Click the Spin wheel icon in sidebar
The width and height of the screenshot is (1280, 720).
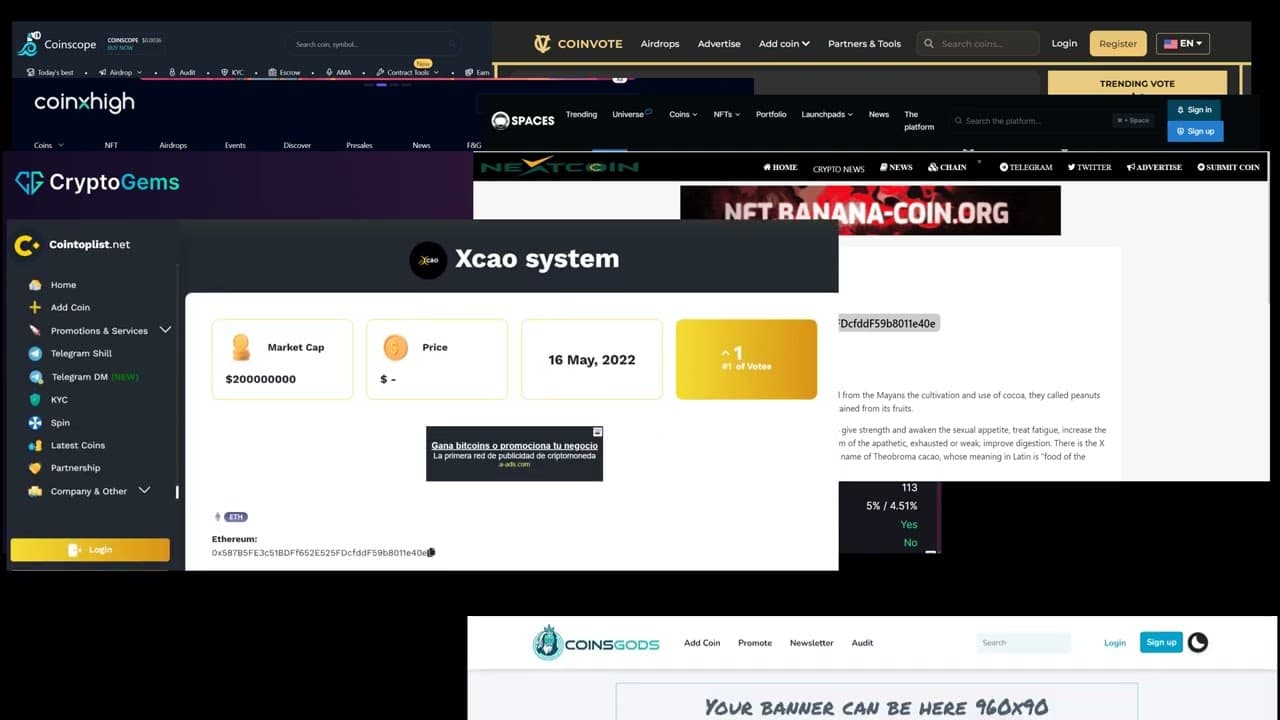point(35,423)
